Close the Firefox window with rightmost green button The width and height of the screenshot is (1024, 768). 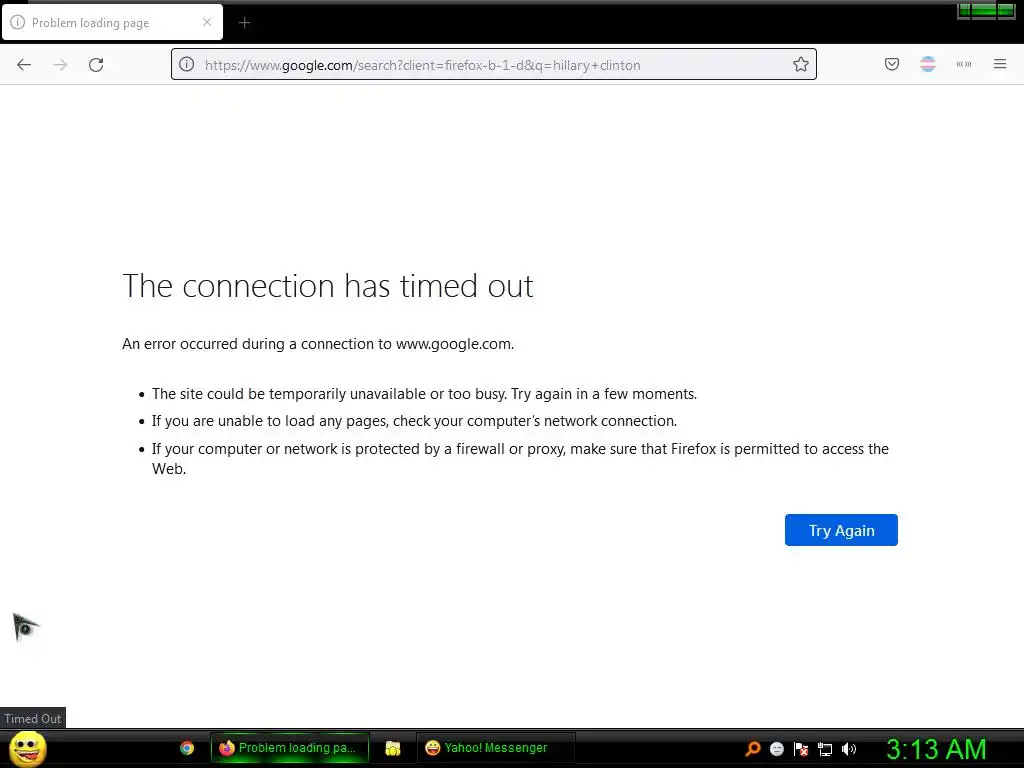1006,10
